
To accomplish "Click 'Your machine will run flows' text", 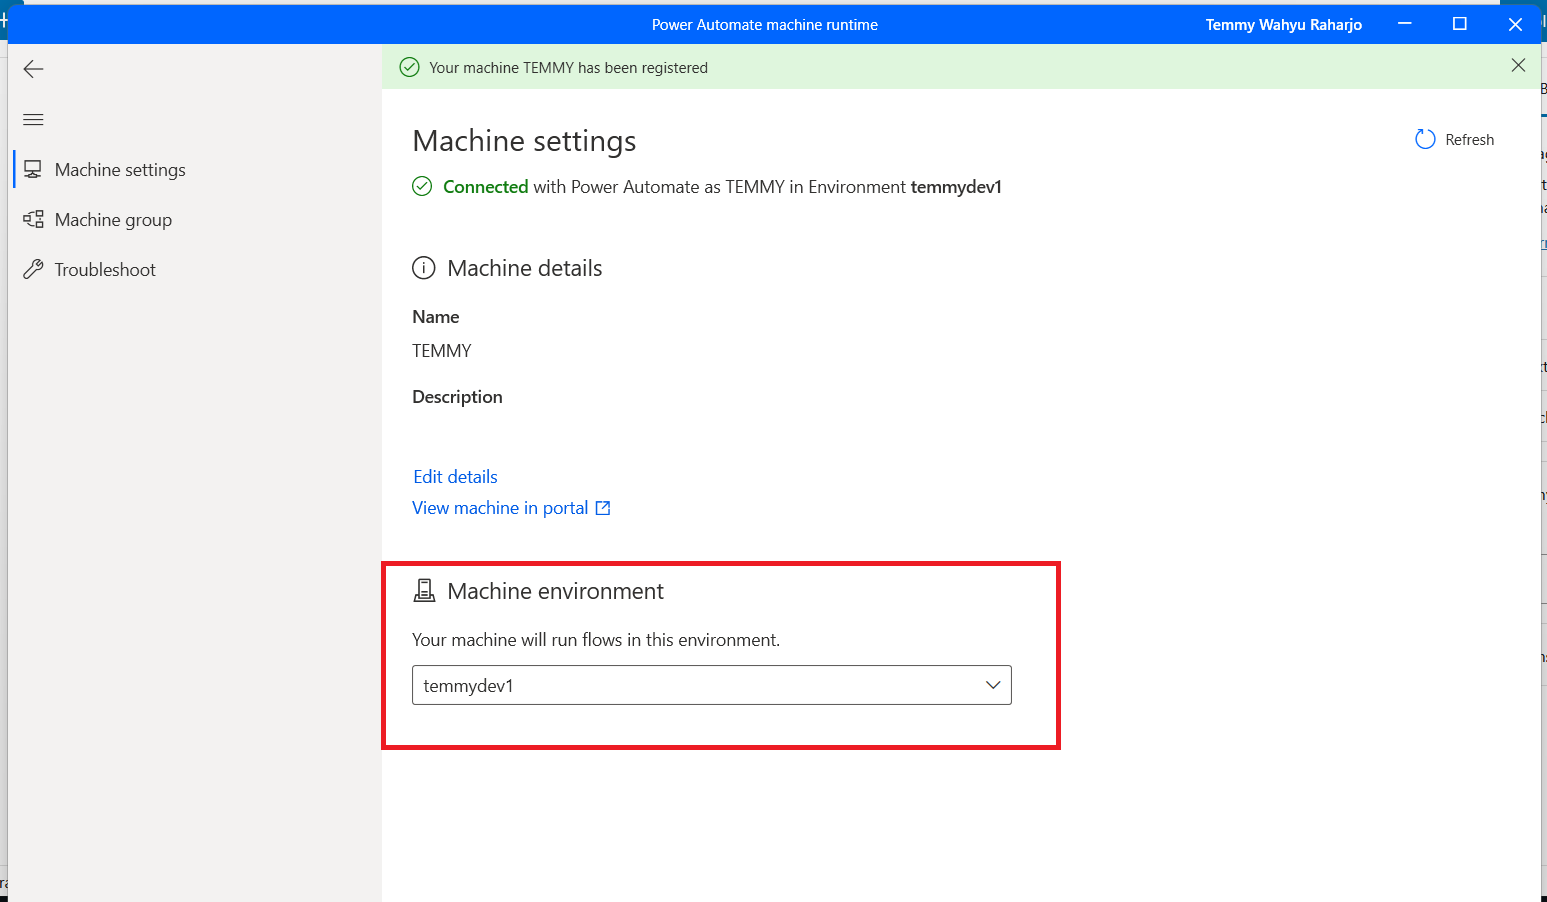I will [596, 640].
